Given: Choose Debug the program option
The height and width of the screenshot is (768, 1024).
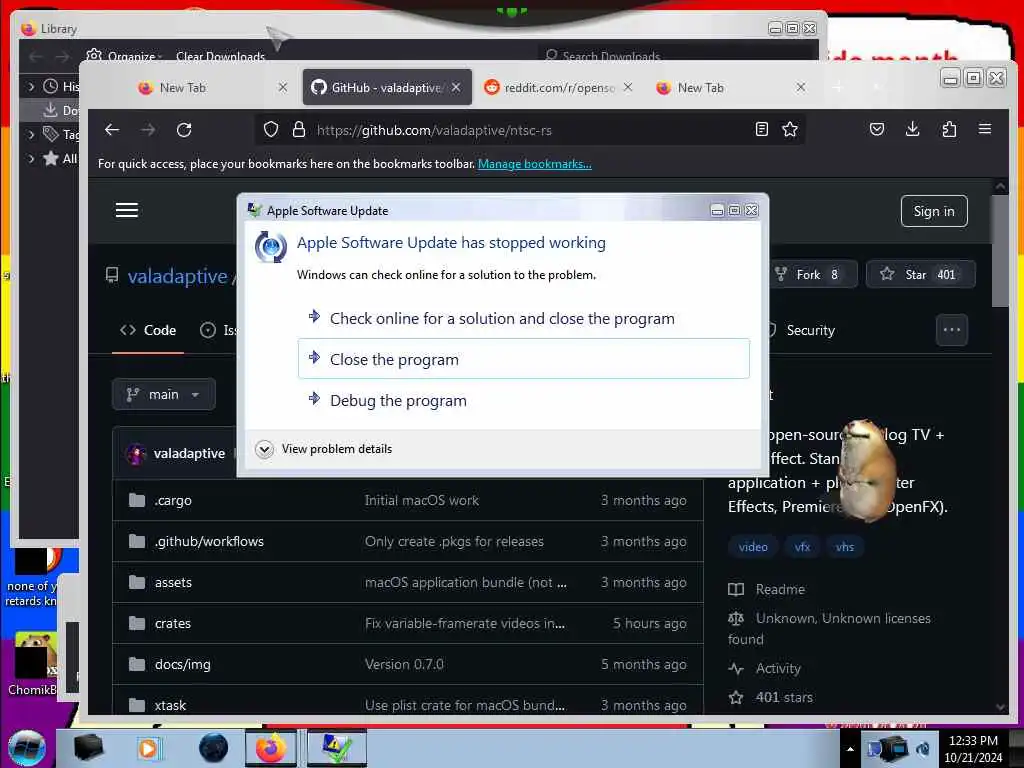Looking at the screenshot, I should point(524,400).
